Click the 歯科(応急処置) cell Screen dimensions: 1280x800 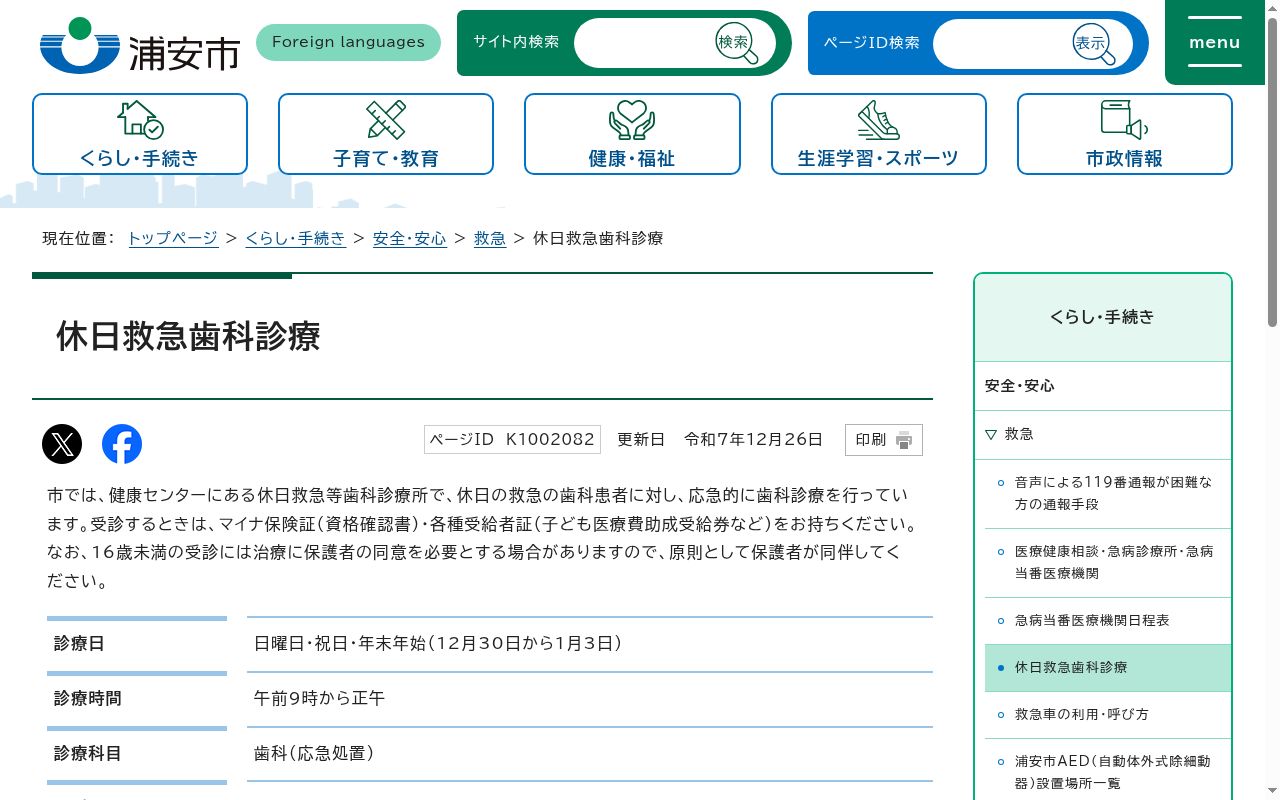pyautogui.click(x=590, y=754)
